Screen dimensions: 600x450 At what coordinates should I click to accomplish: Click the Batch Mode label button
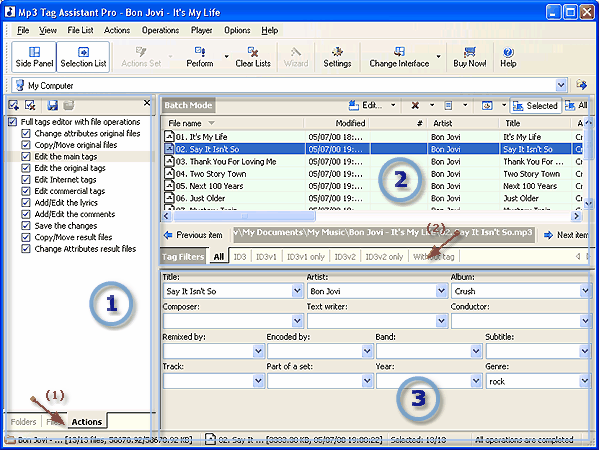pyautogui.click(x=188, y=105)
